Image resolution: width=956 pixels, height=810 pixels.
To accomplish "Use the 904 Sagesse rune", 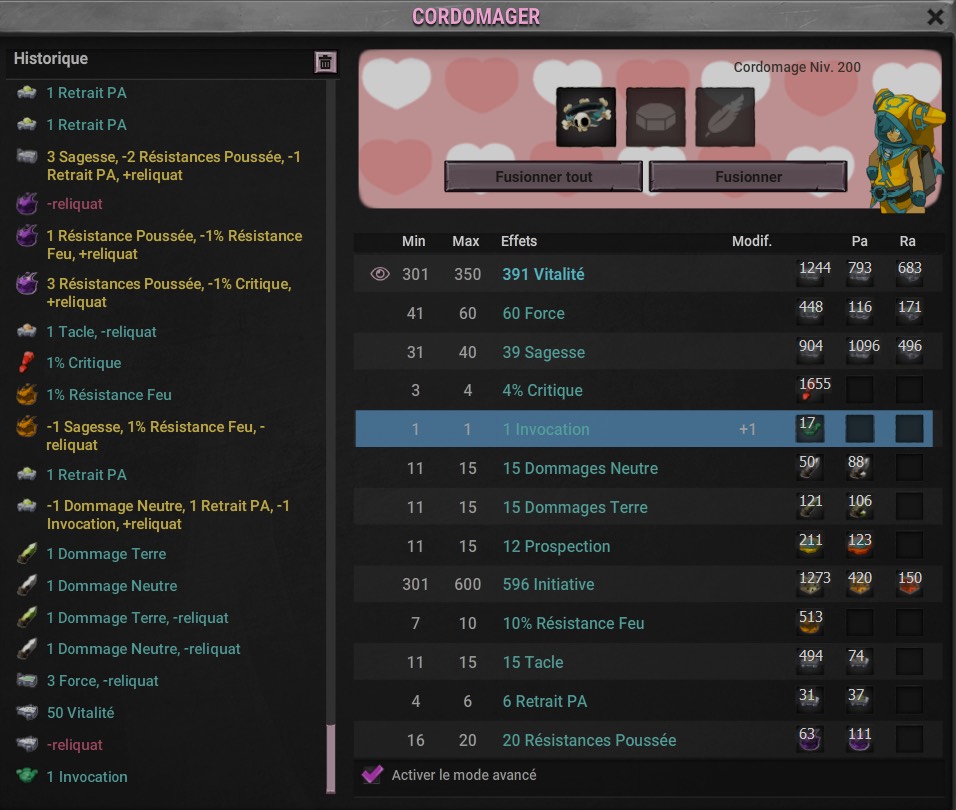I will tap(811, 352).
